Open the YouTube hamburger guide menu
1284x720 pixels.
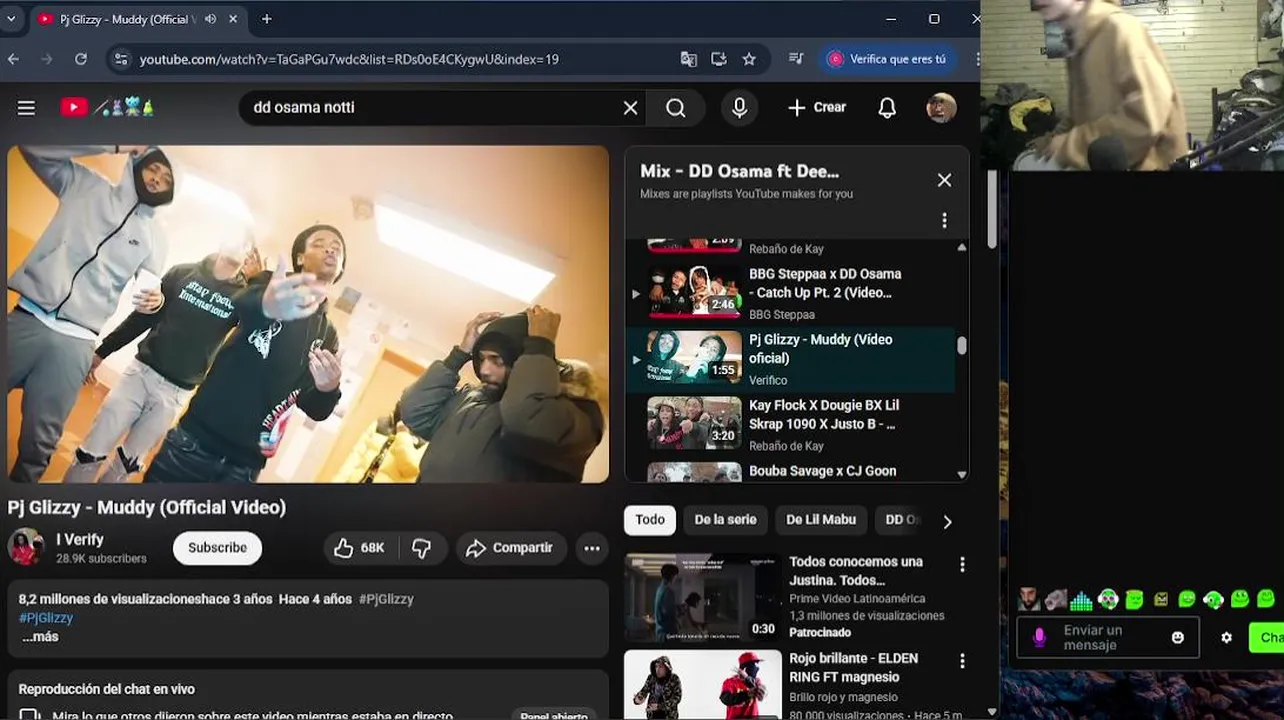26,108
